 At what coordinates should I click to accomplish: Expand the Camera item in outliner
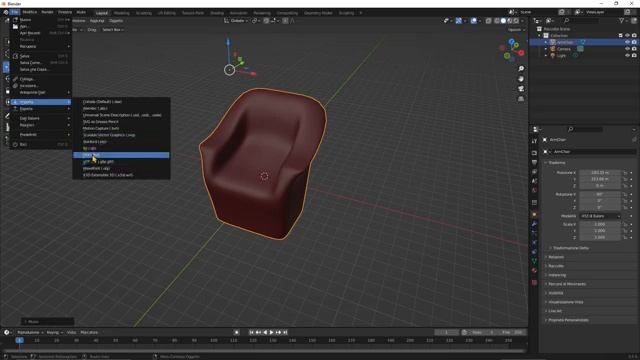click(x=546, y=49)
